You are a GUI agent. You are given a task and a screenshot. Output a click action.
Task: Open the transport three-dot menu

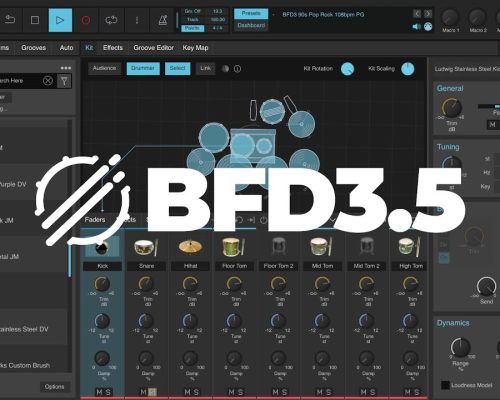tap(137, 20)
